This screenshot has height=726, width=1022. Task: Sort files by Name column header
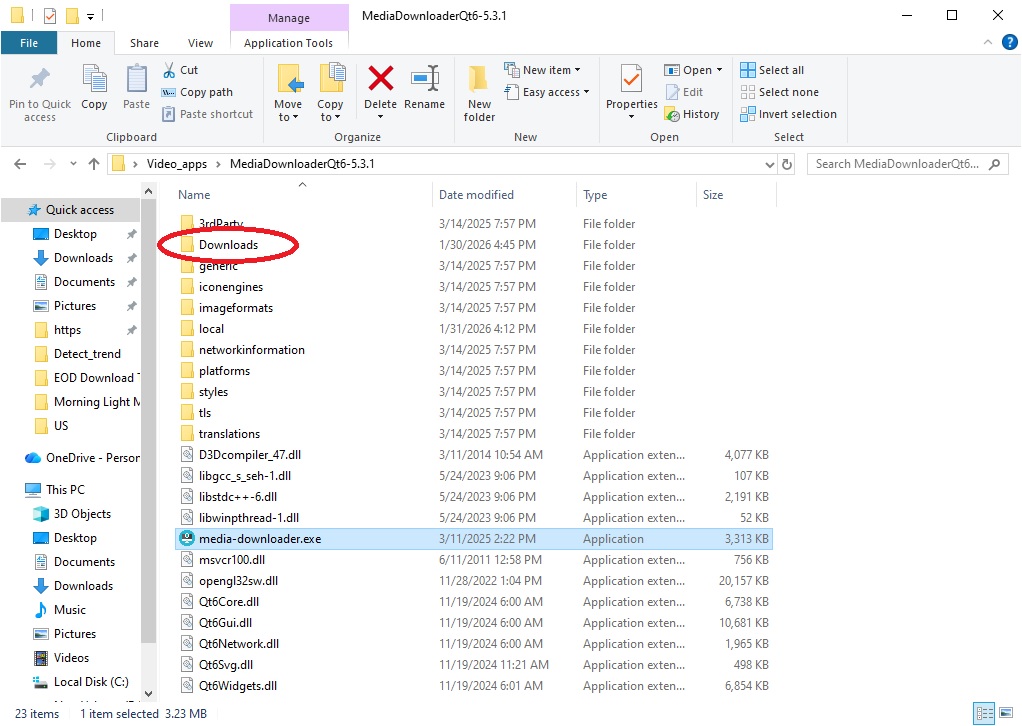point(194,195)
